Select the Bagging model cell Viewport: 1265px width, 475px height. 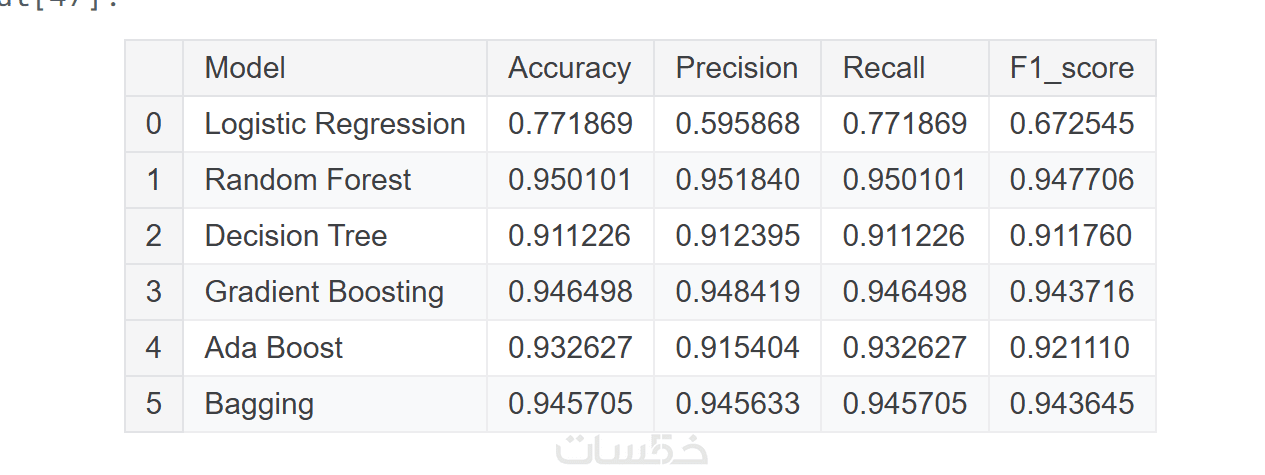[x=259, y=404]
